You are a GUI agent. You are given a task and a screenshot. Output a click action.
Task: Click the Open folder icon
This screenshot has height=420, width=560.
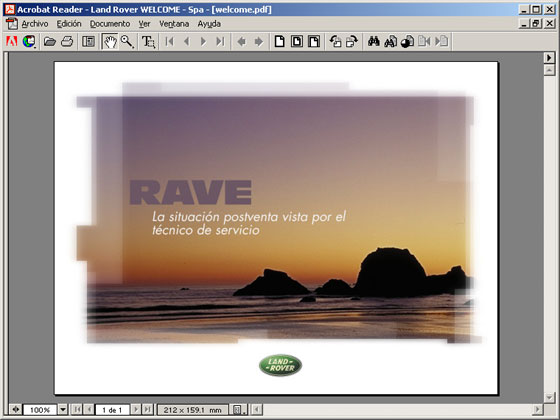click(x=50, y=41)
